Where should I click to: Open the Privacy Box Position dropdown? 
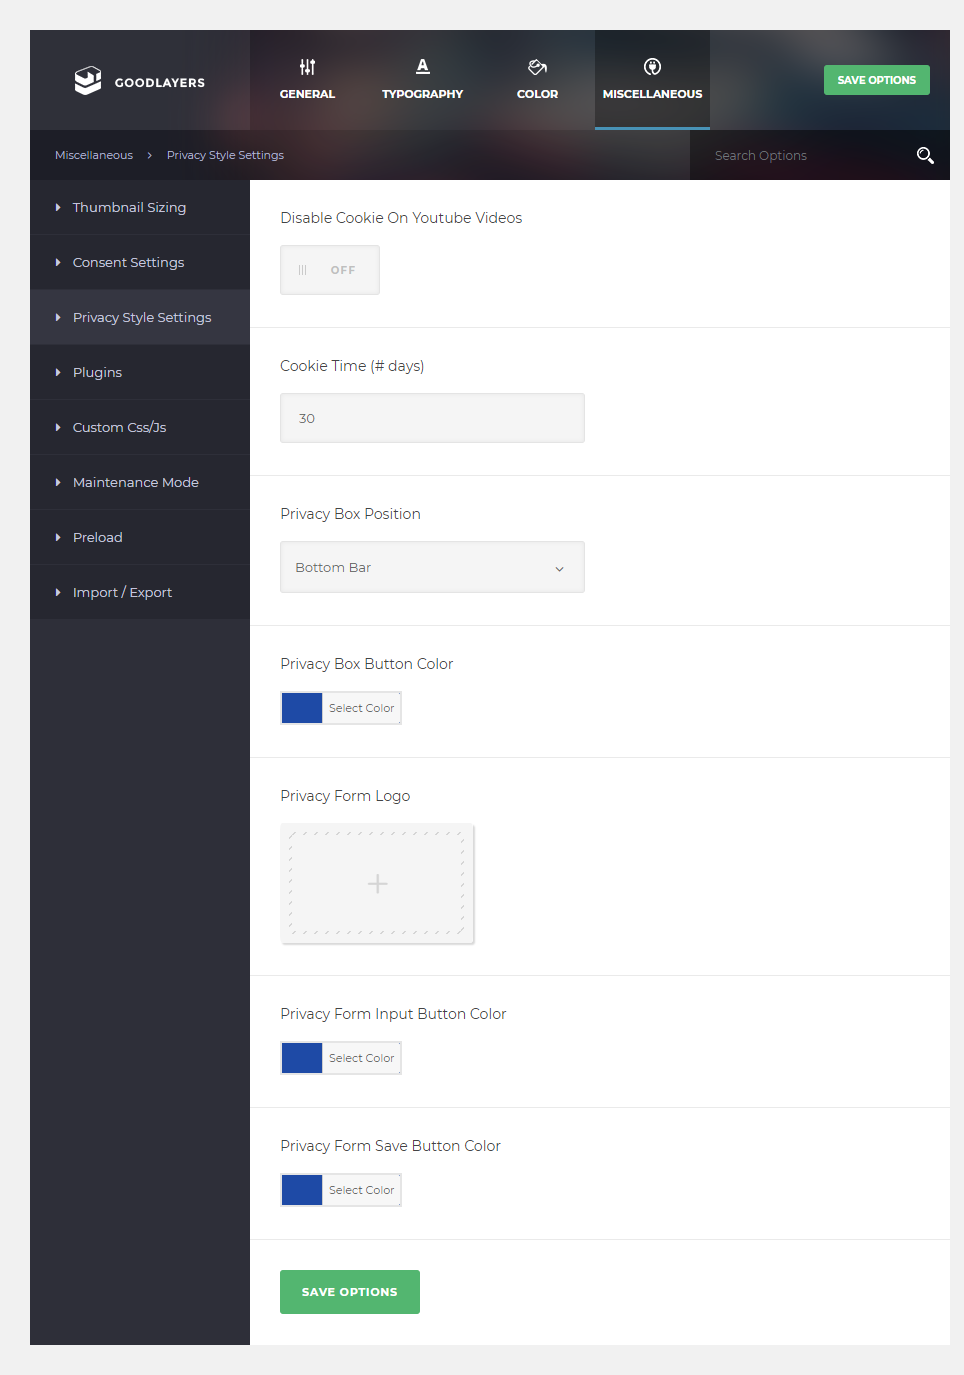coord(432,567)
